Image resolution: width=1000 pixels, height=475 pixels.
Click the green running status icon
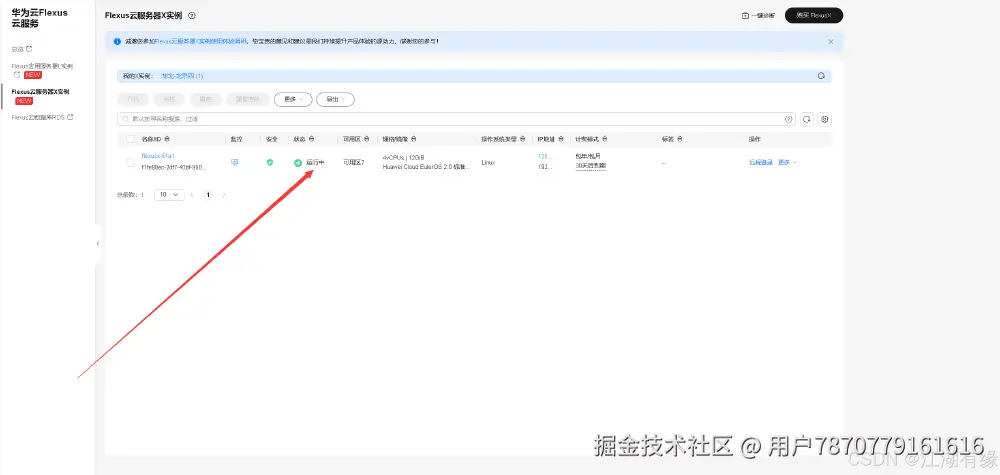coord(298,163)
